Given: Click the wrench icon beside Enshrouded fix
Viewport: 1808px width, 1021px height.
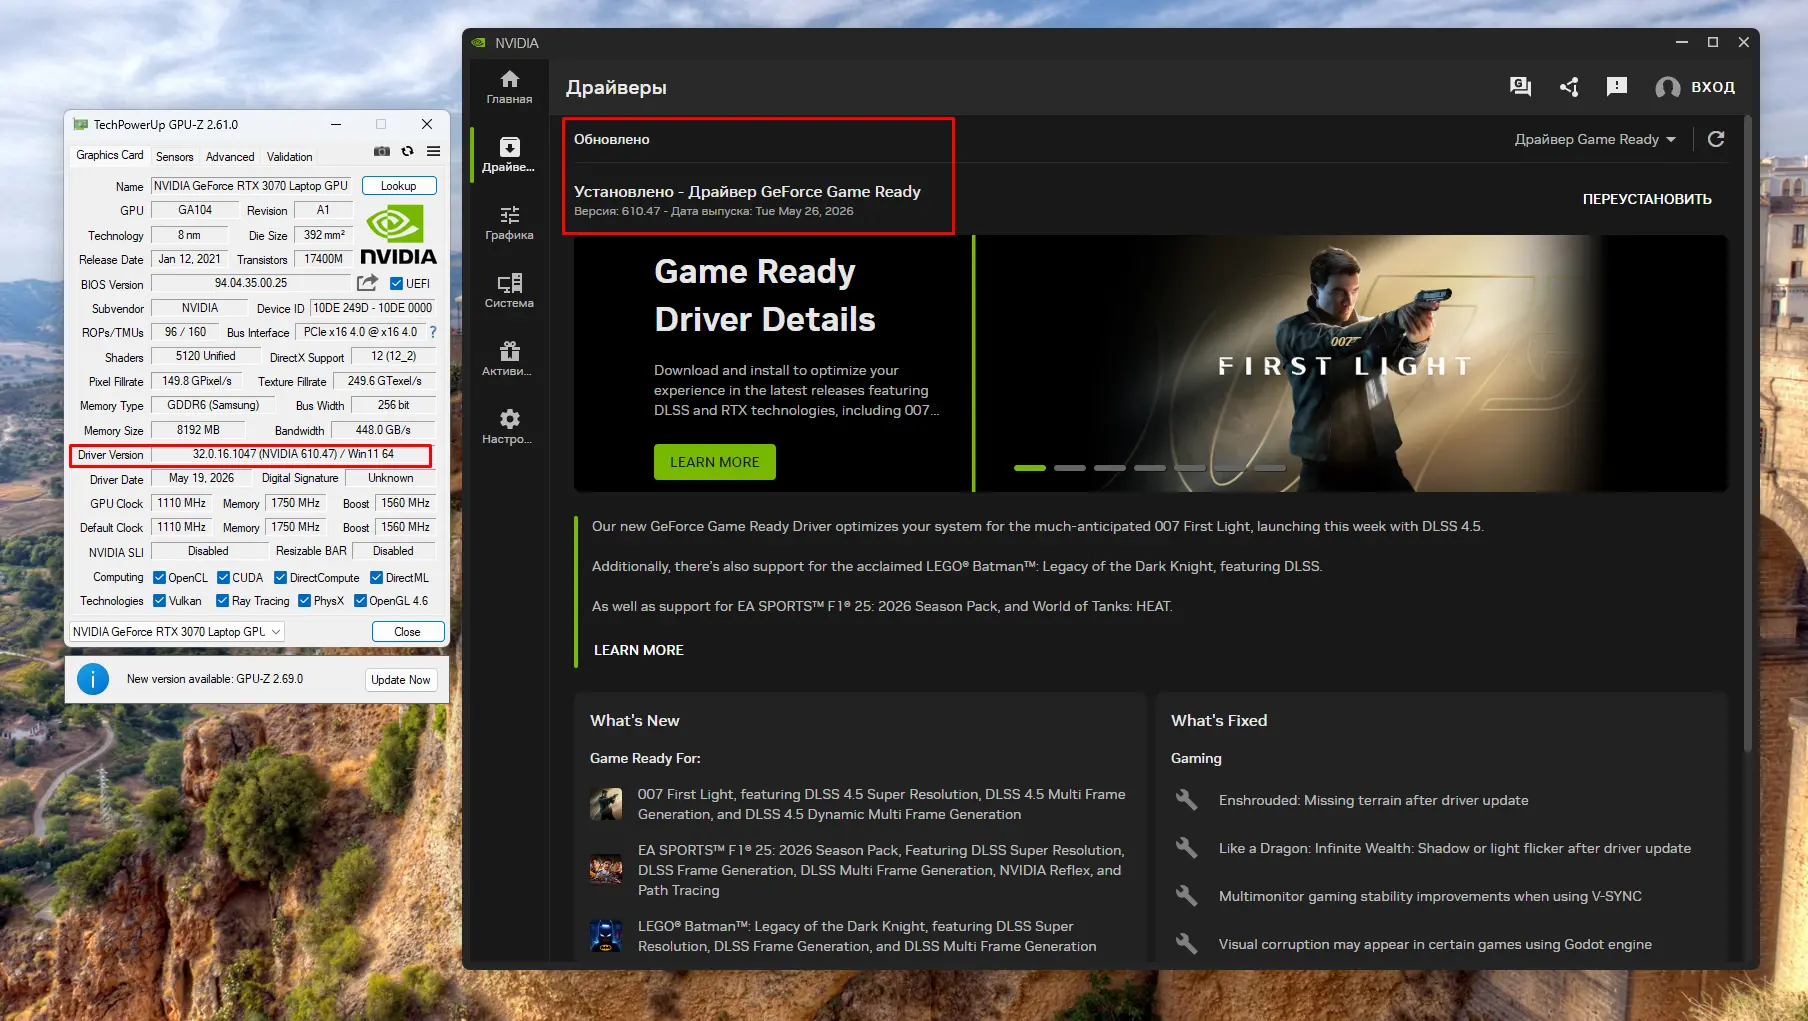Looking at the screenshot, I should pyautogui.click(x=1186, y=800).
